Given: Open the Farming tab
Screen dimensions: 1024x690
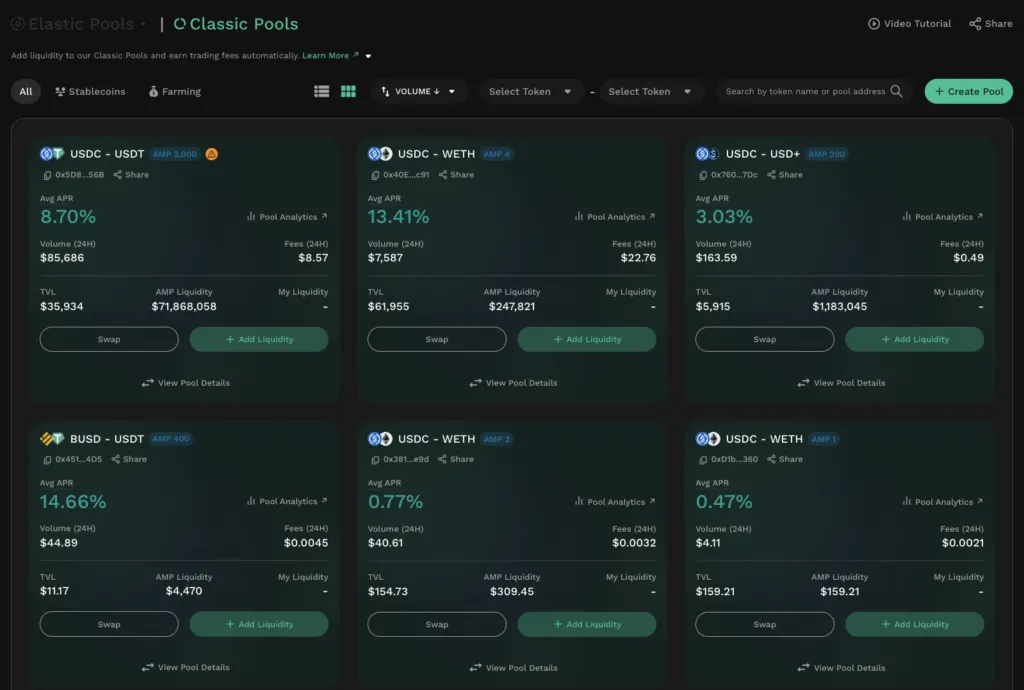Looking at the screenshot, I should coord(174,91).
